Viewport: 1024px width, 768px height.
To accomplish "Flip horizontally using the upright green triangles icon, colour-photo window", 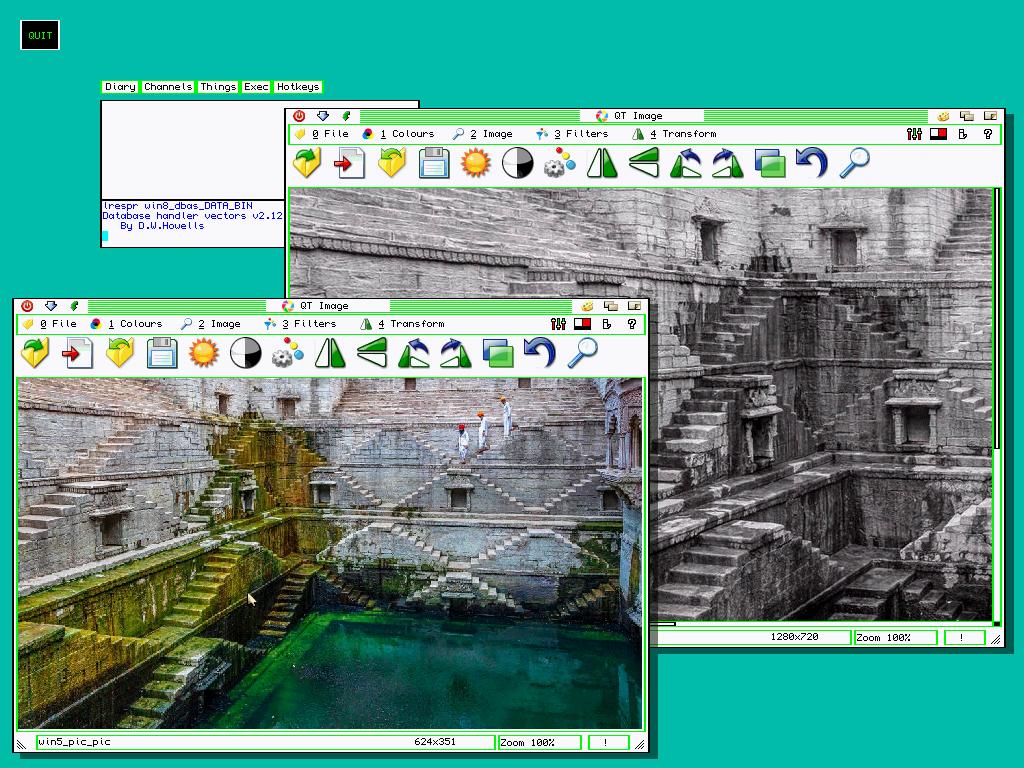I will [330, 353].
